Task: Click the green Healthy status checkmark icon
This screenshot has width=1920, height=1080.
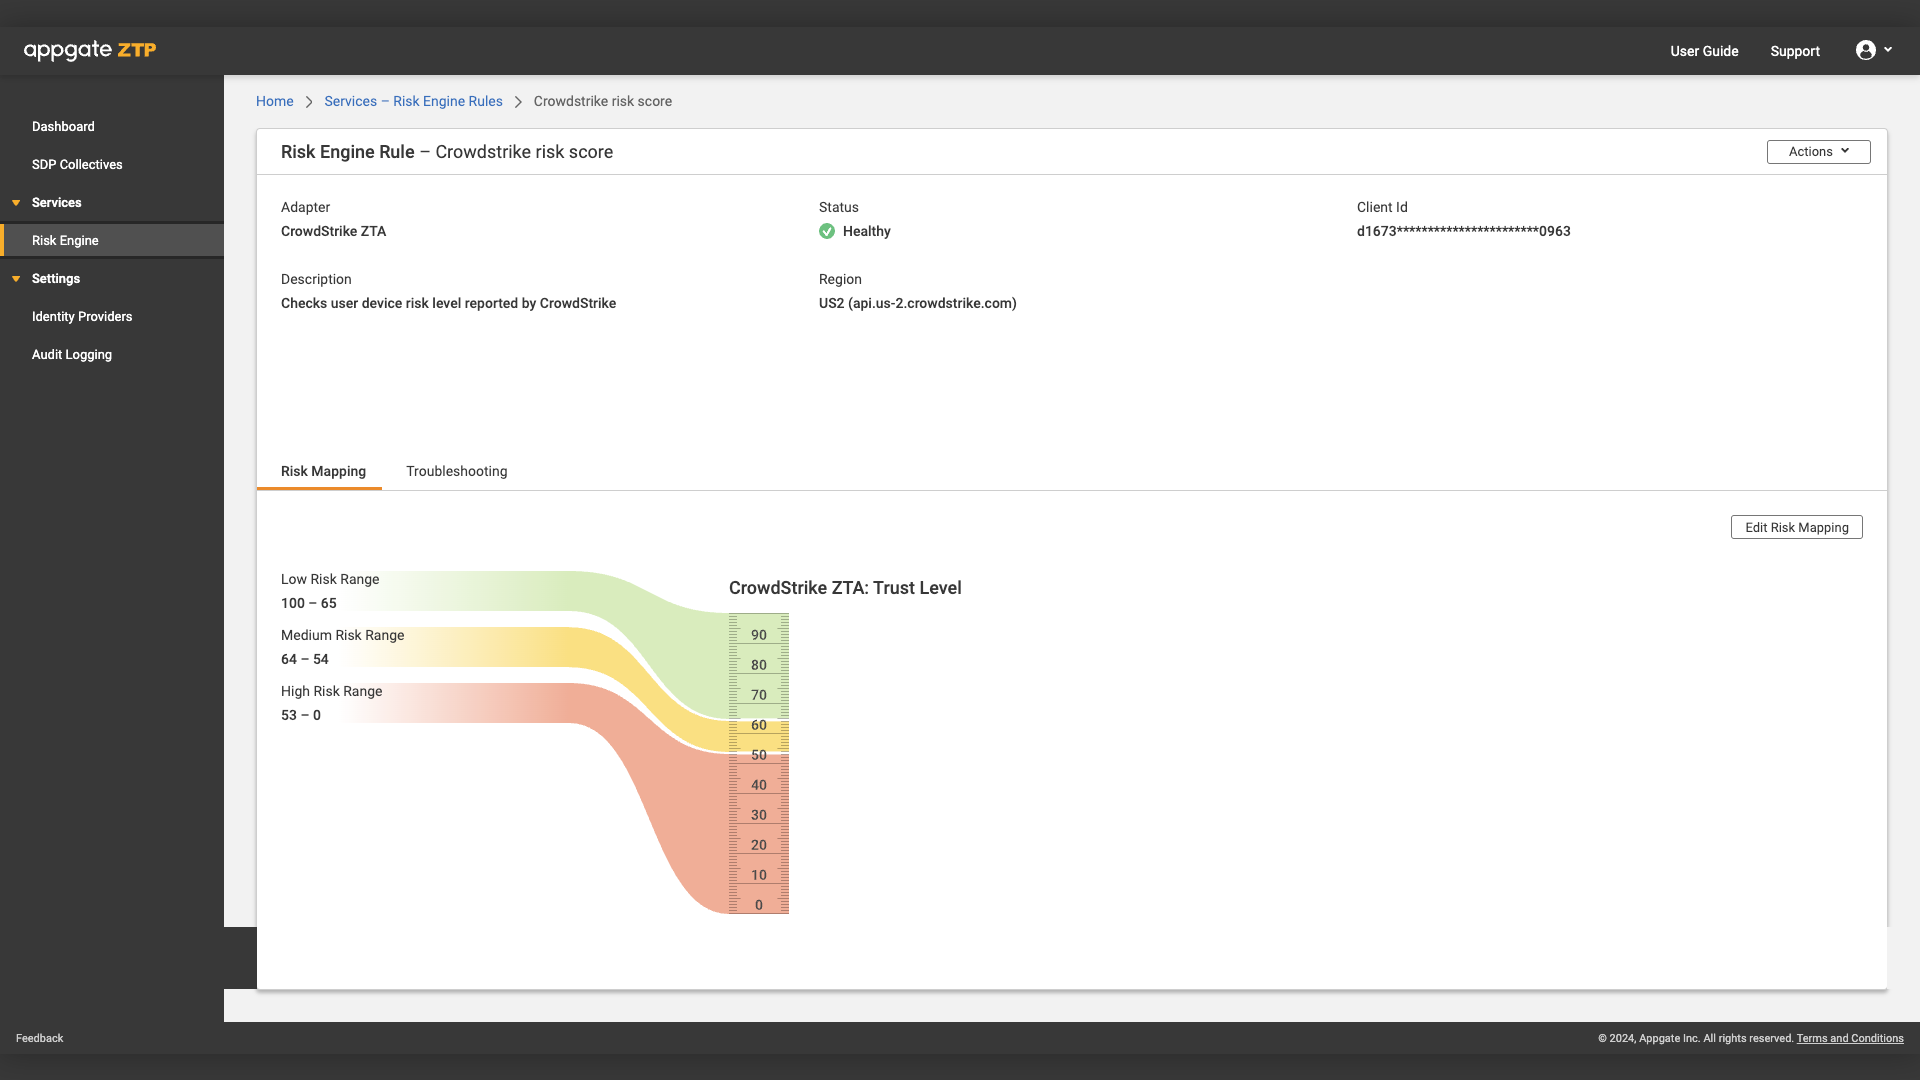Action: coord(827,231)
